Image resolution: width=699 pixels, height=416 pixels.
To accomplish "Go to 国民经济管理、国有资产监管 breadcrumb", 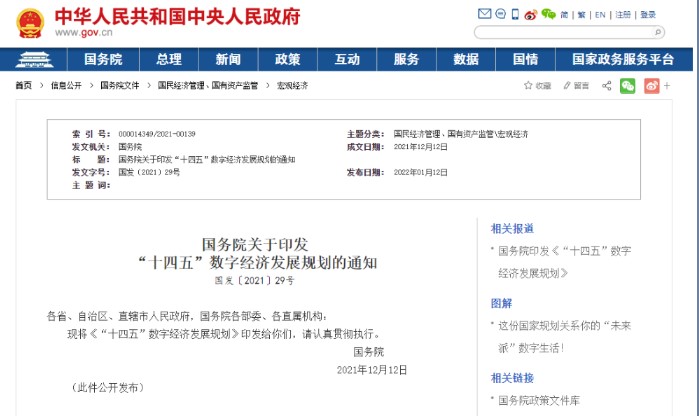I will click(208, 85).
